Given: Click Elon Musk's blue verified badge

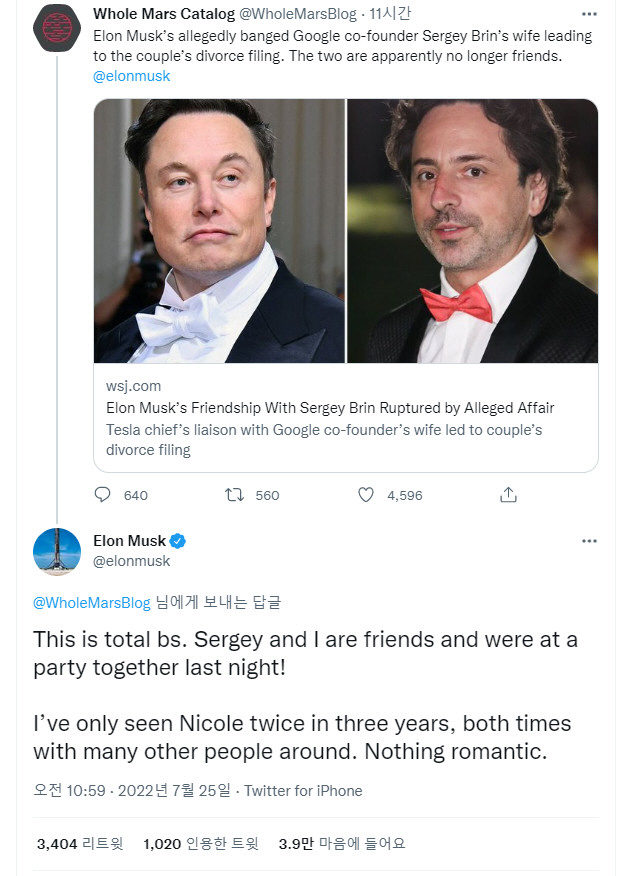Looking at the screenshot, I should pyautogui.click(x=178, y=541).
